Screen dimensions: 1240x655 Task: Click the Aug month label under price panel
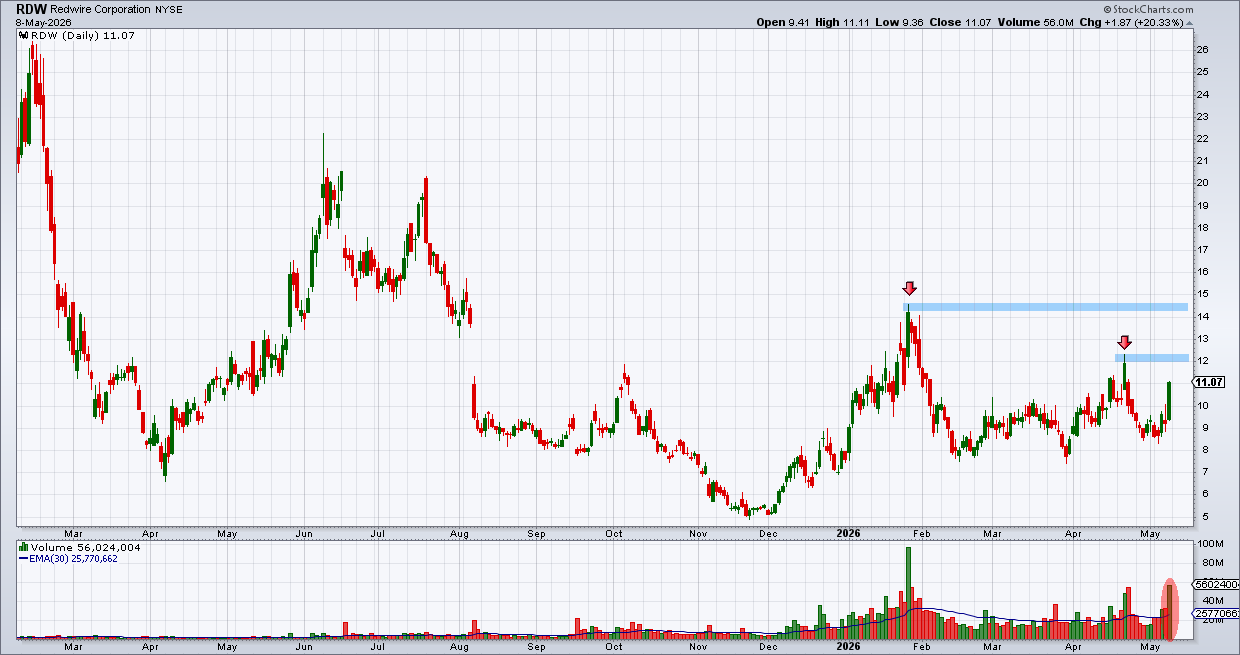(459, 534)
